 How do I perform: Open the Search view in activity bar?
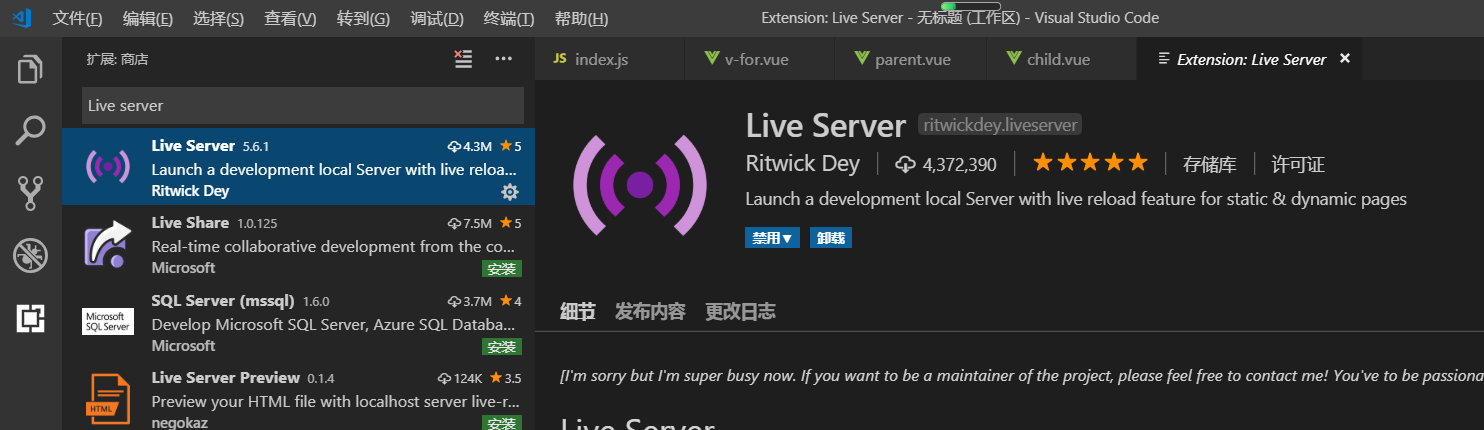30,130
